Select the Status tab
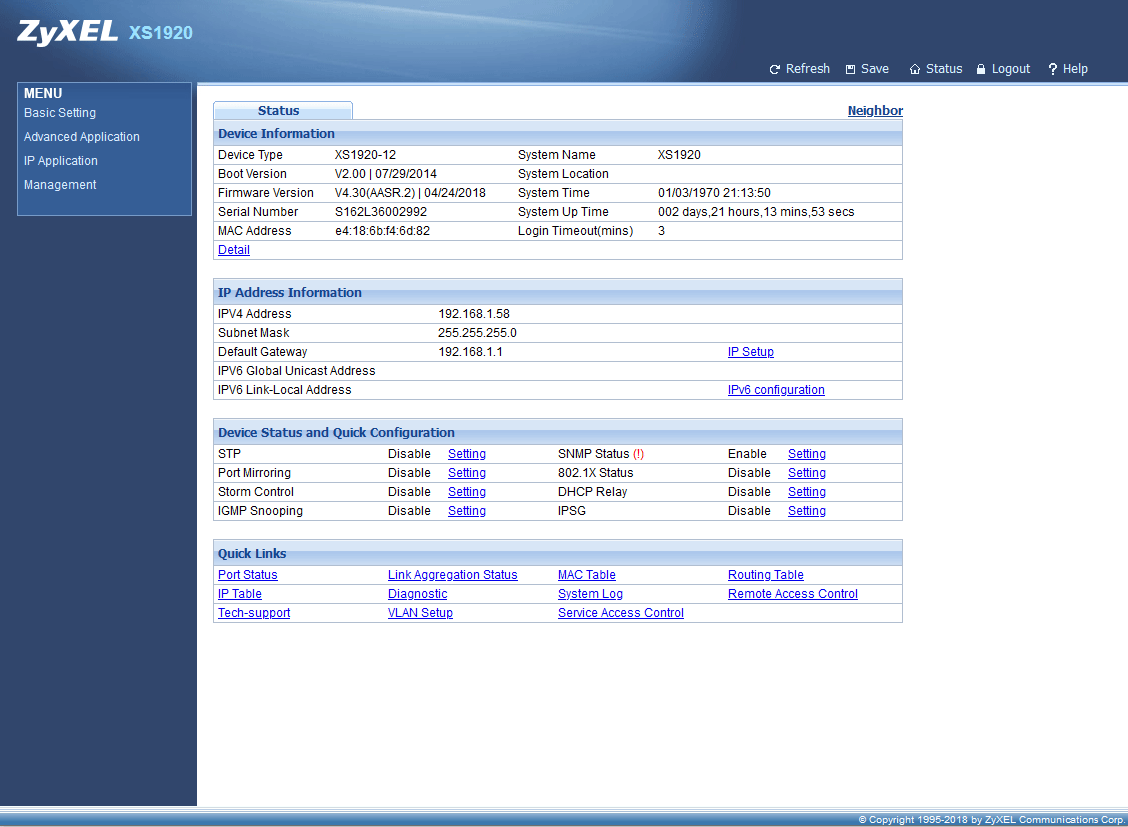The width and height of the screenshot is (1128, 827). 283,110
